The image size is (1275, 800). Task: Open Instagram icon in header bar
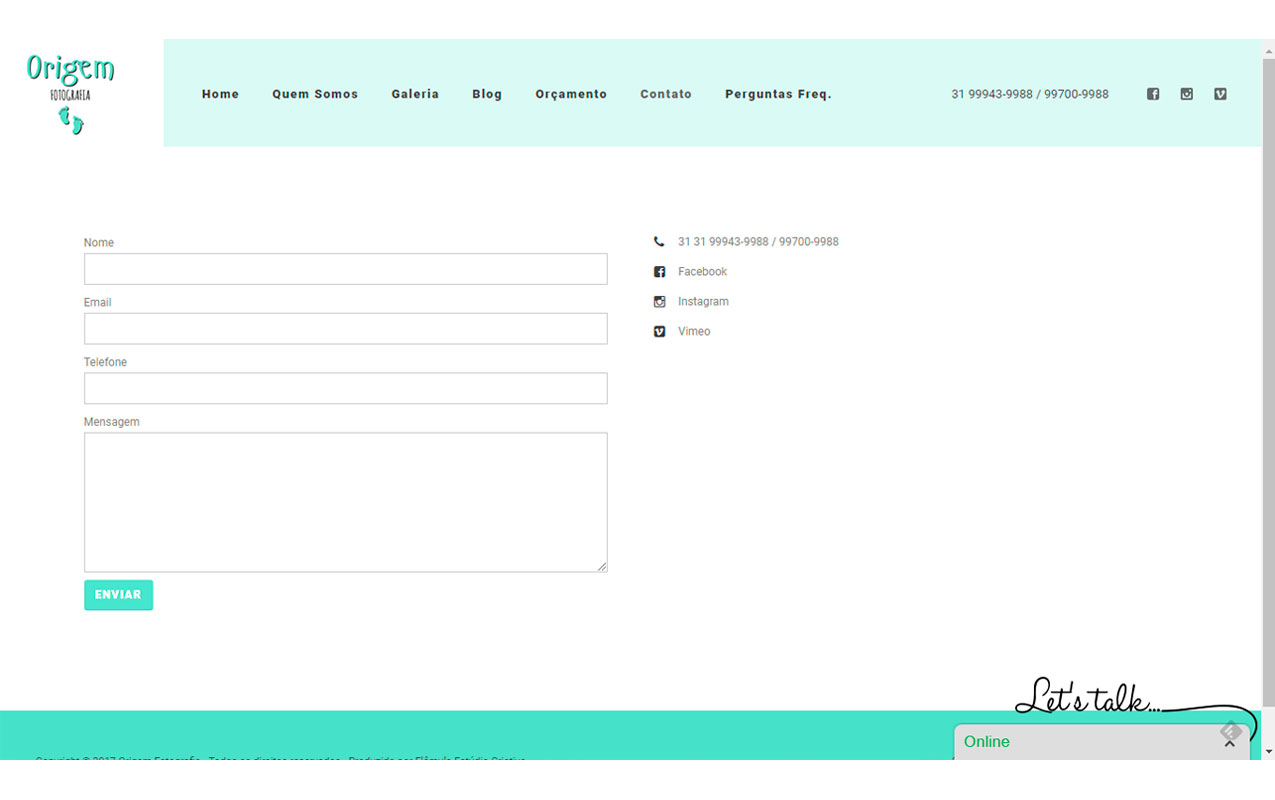1187,94
